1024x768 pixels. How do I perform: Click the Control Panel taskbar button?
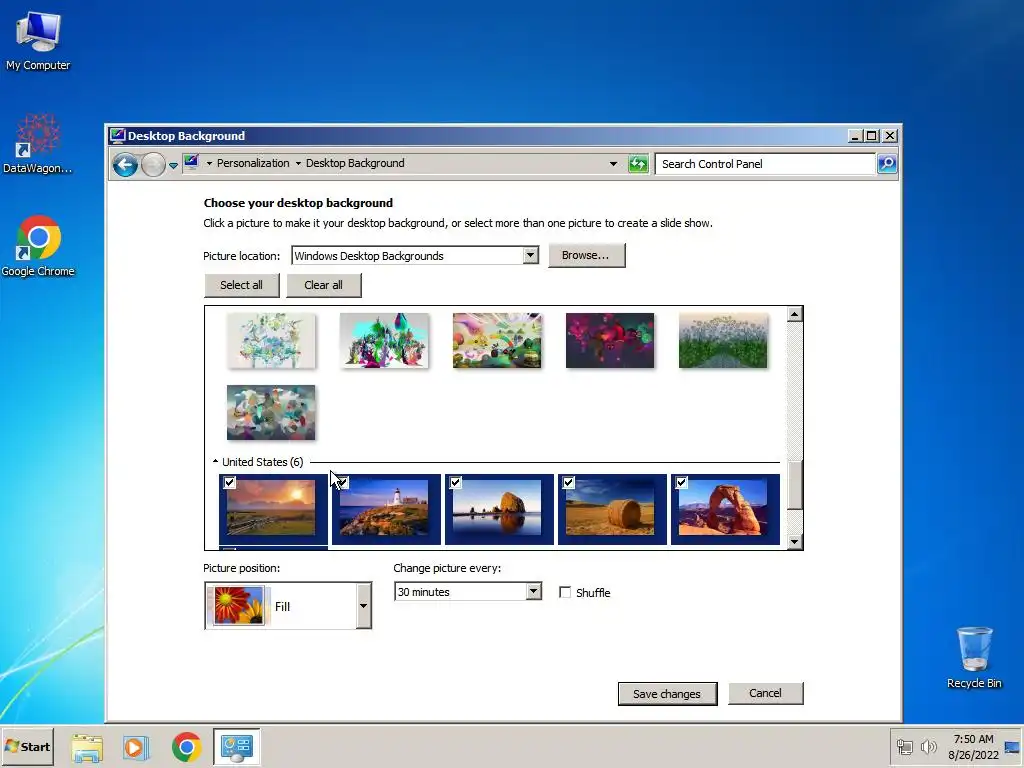tap(236, 747)
